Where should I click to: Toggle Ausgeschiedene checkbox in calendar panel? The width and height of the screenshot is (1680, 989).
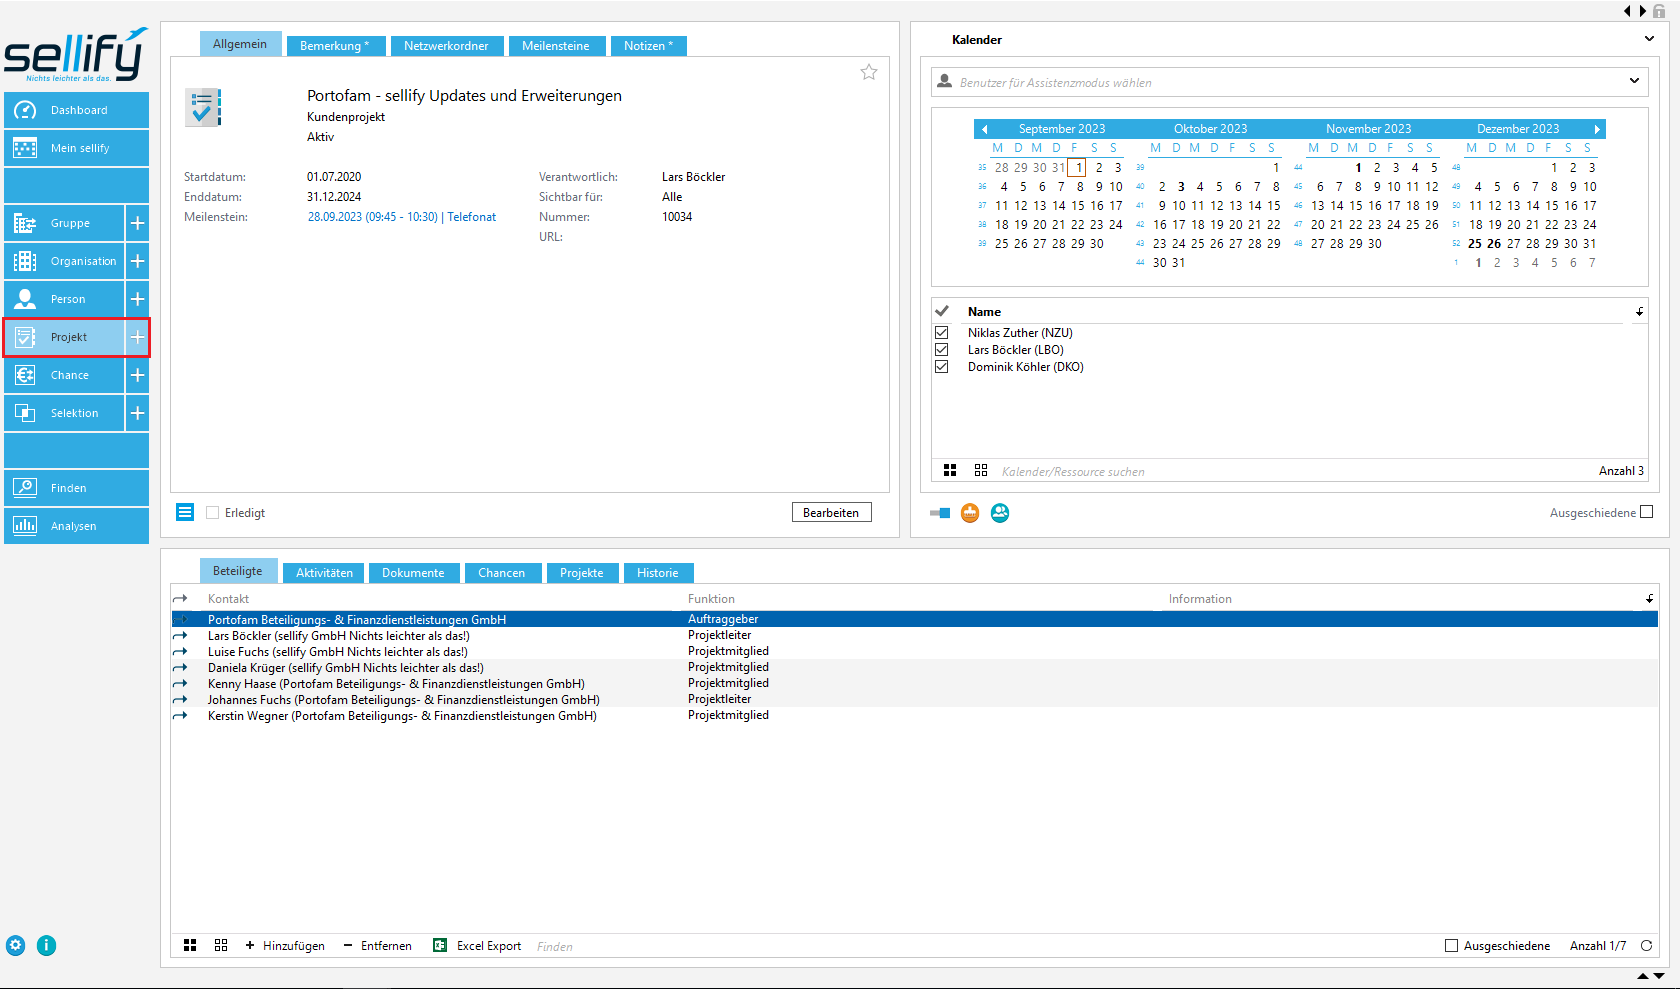(1647, 512)
